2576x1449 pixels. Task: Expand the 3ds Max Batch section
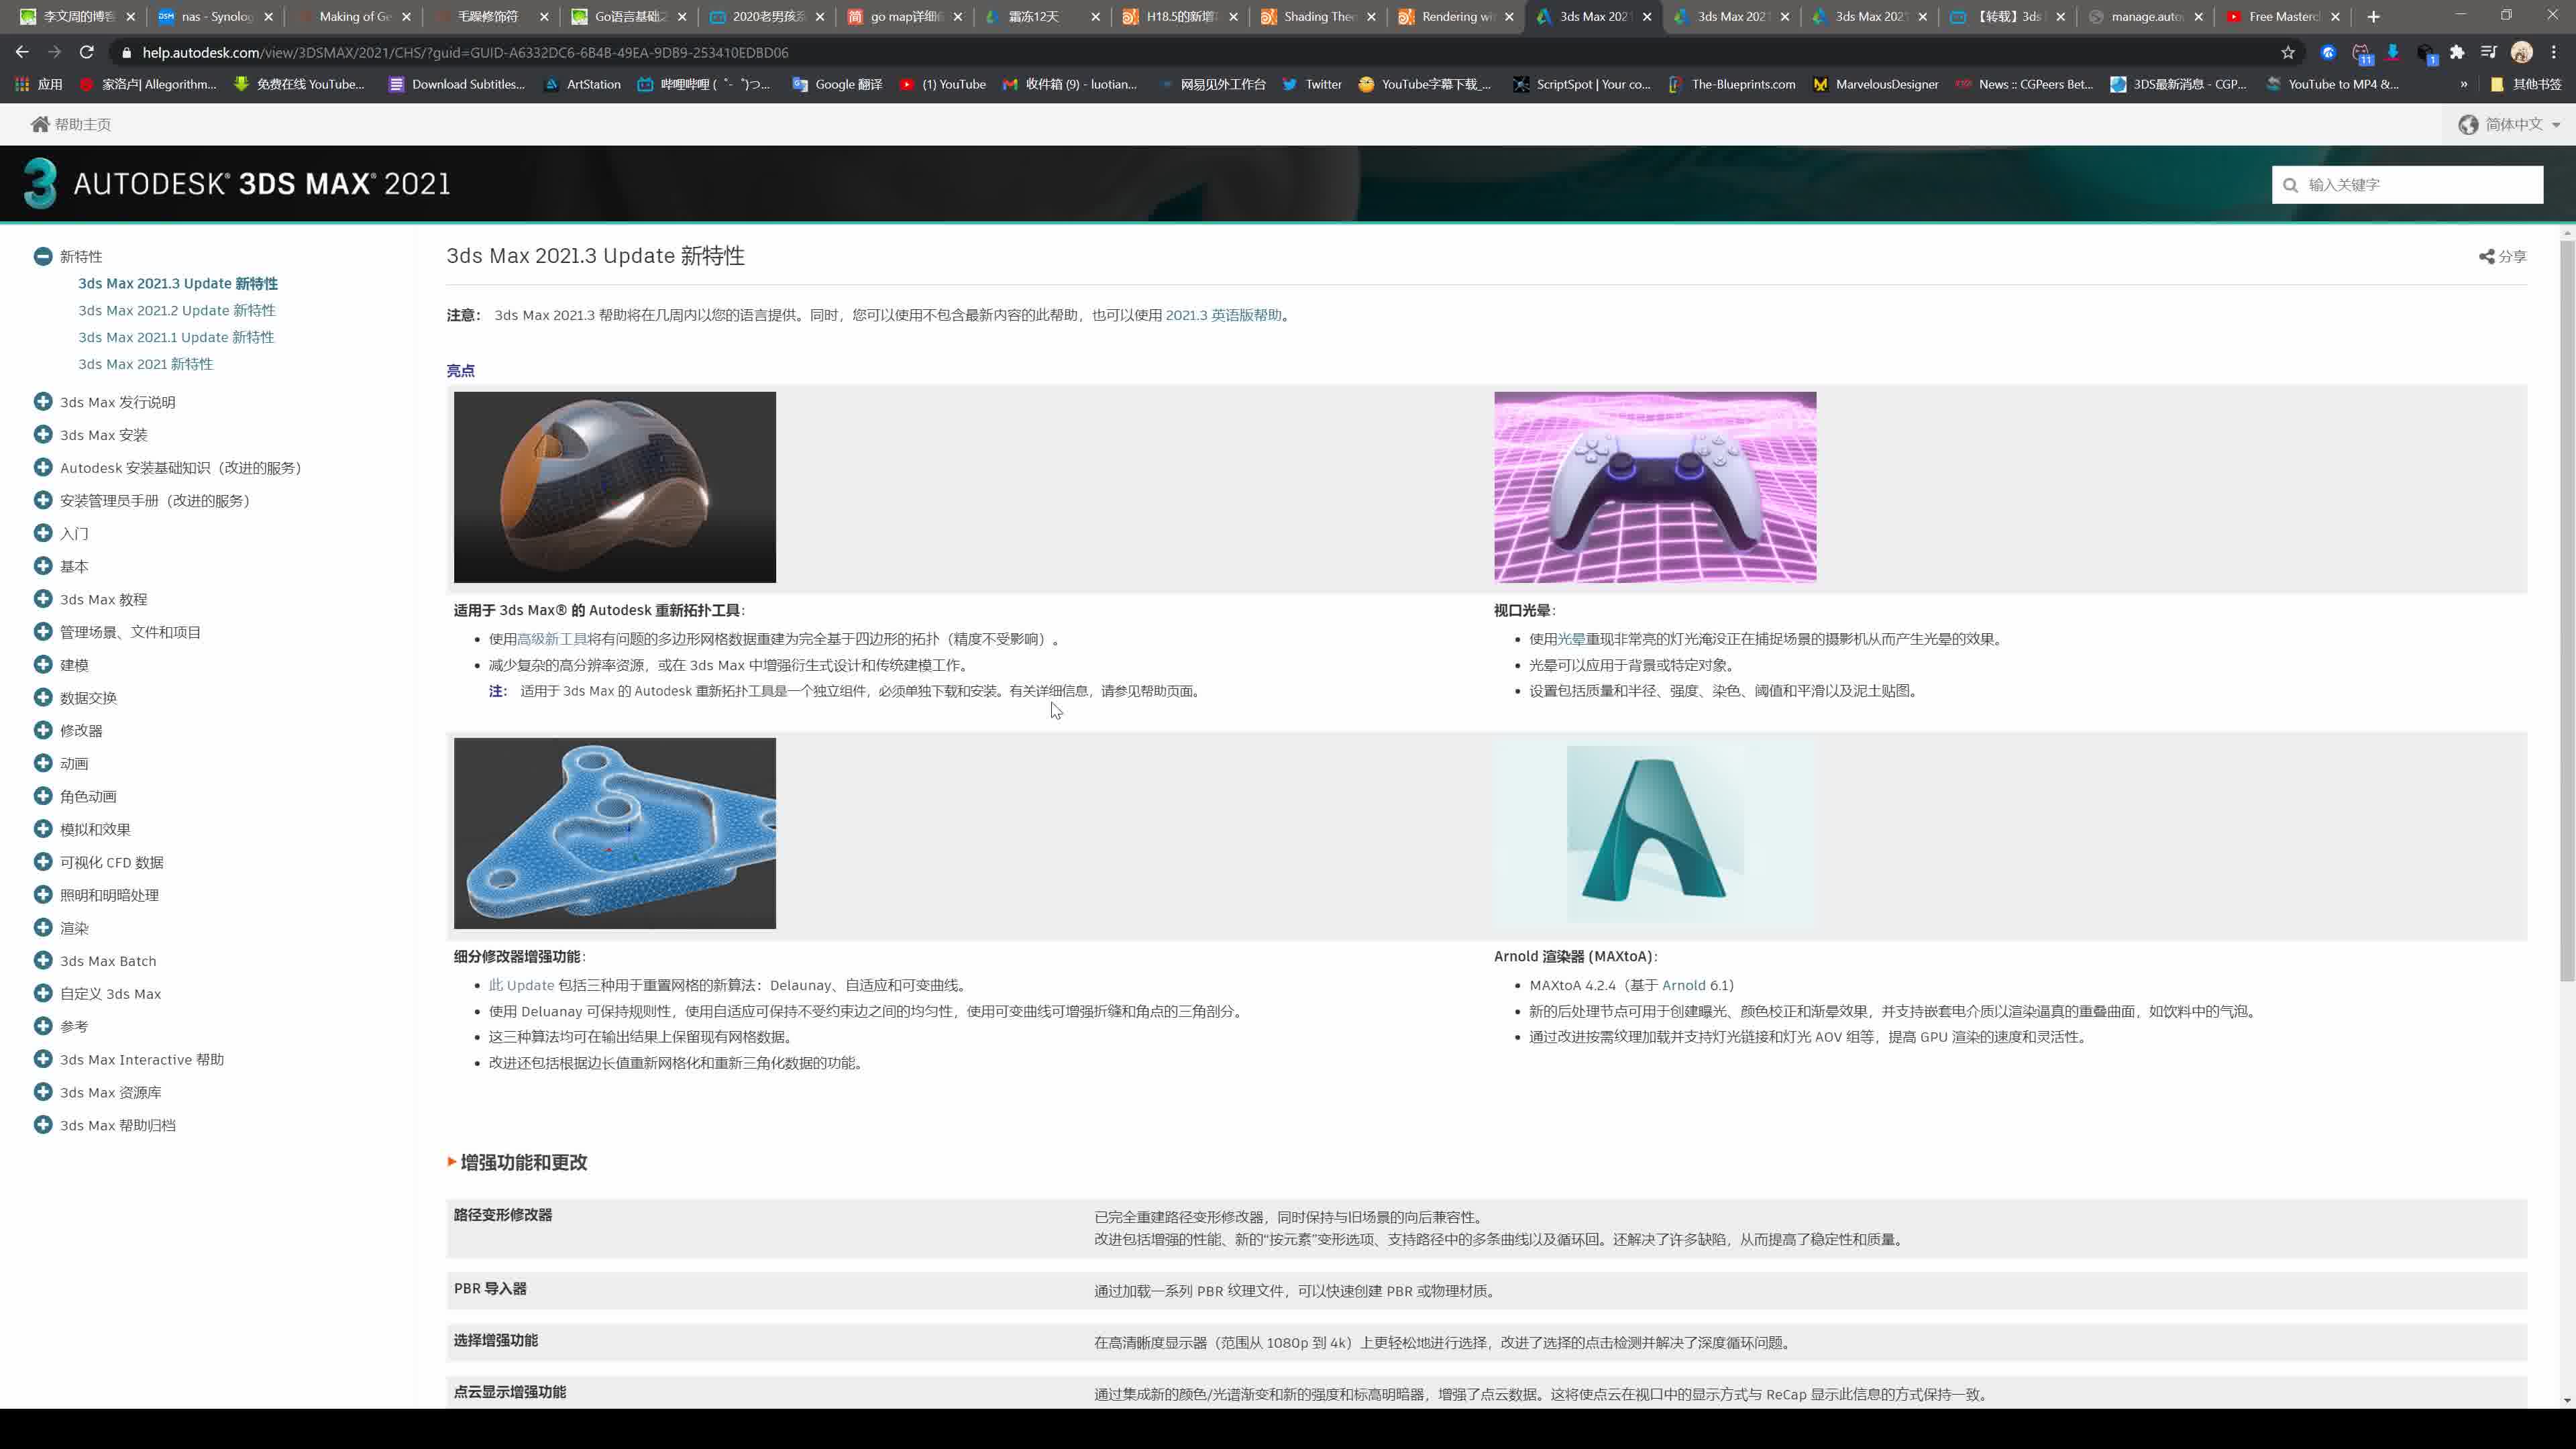(43, 961)
